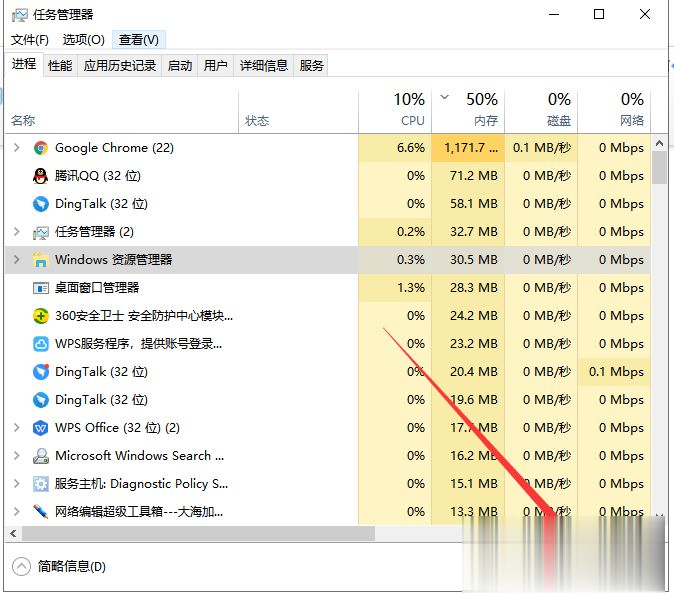Click the horizontal scrollbar thumb
The image size is (674, 600).
(199, 534)
